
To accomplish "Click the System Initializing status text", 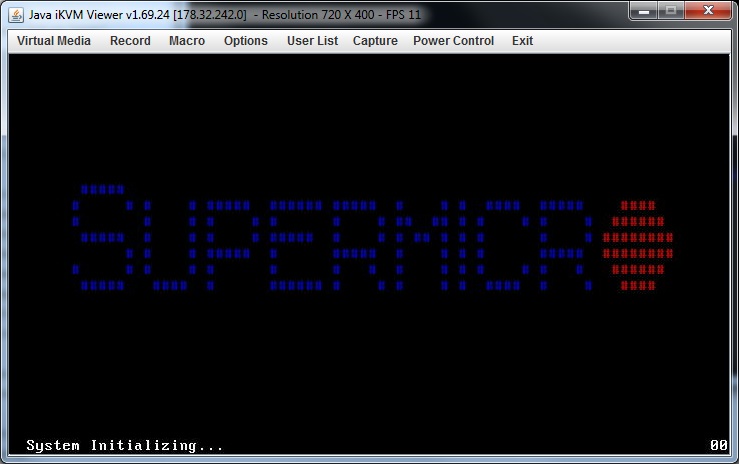I will (x=125, y=445).
